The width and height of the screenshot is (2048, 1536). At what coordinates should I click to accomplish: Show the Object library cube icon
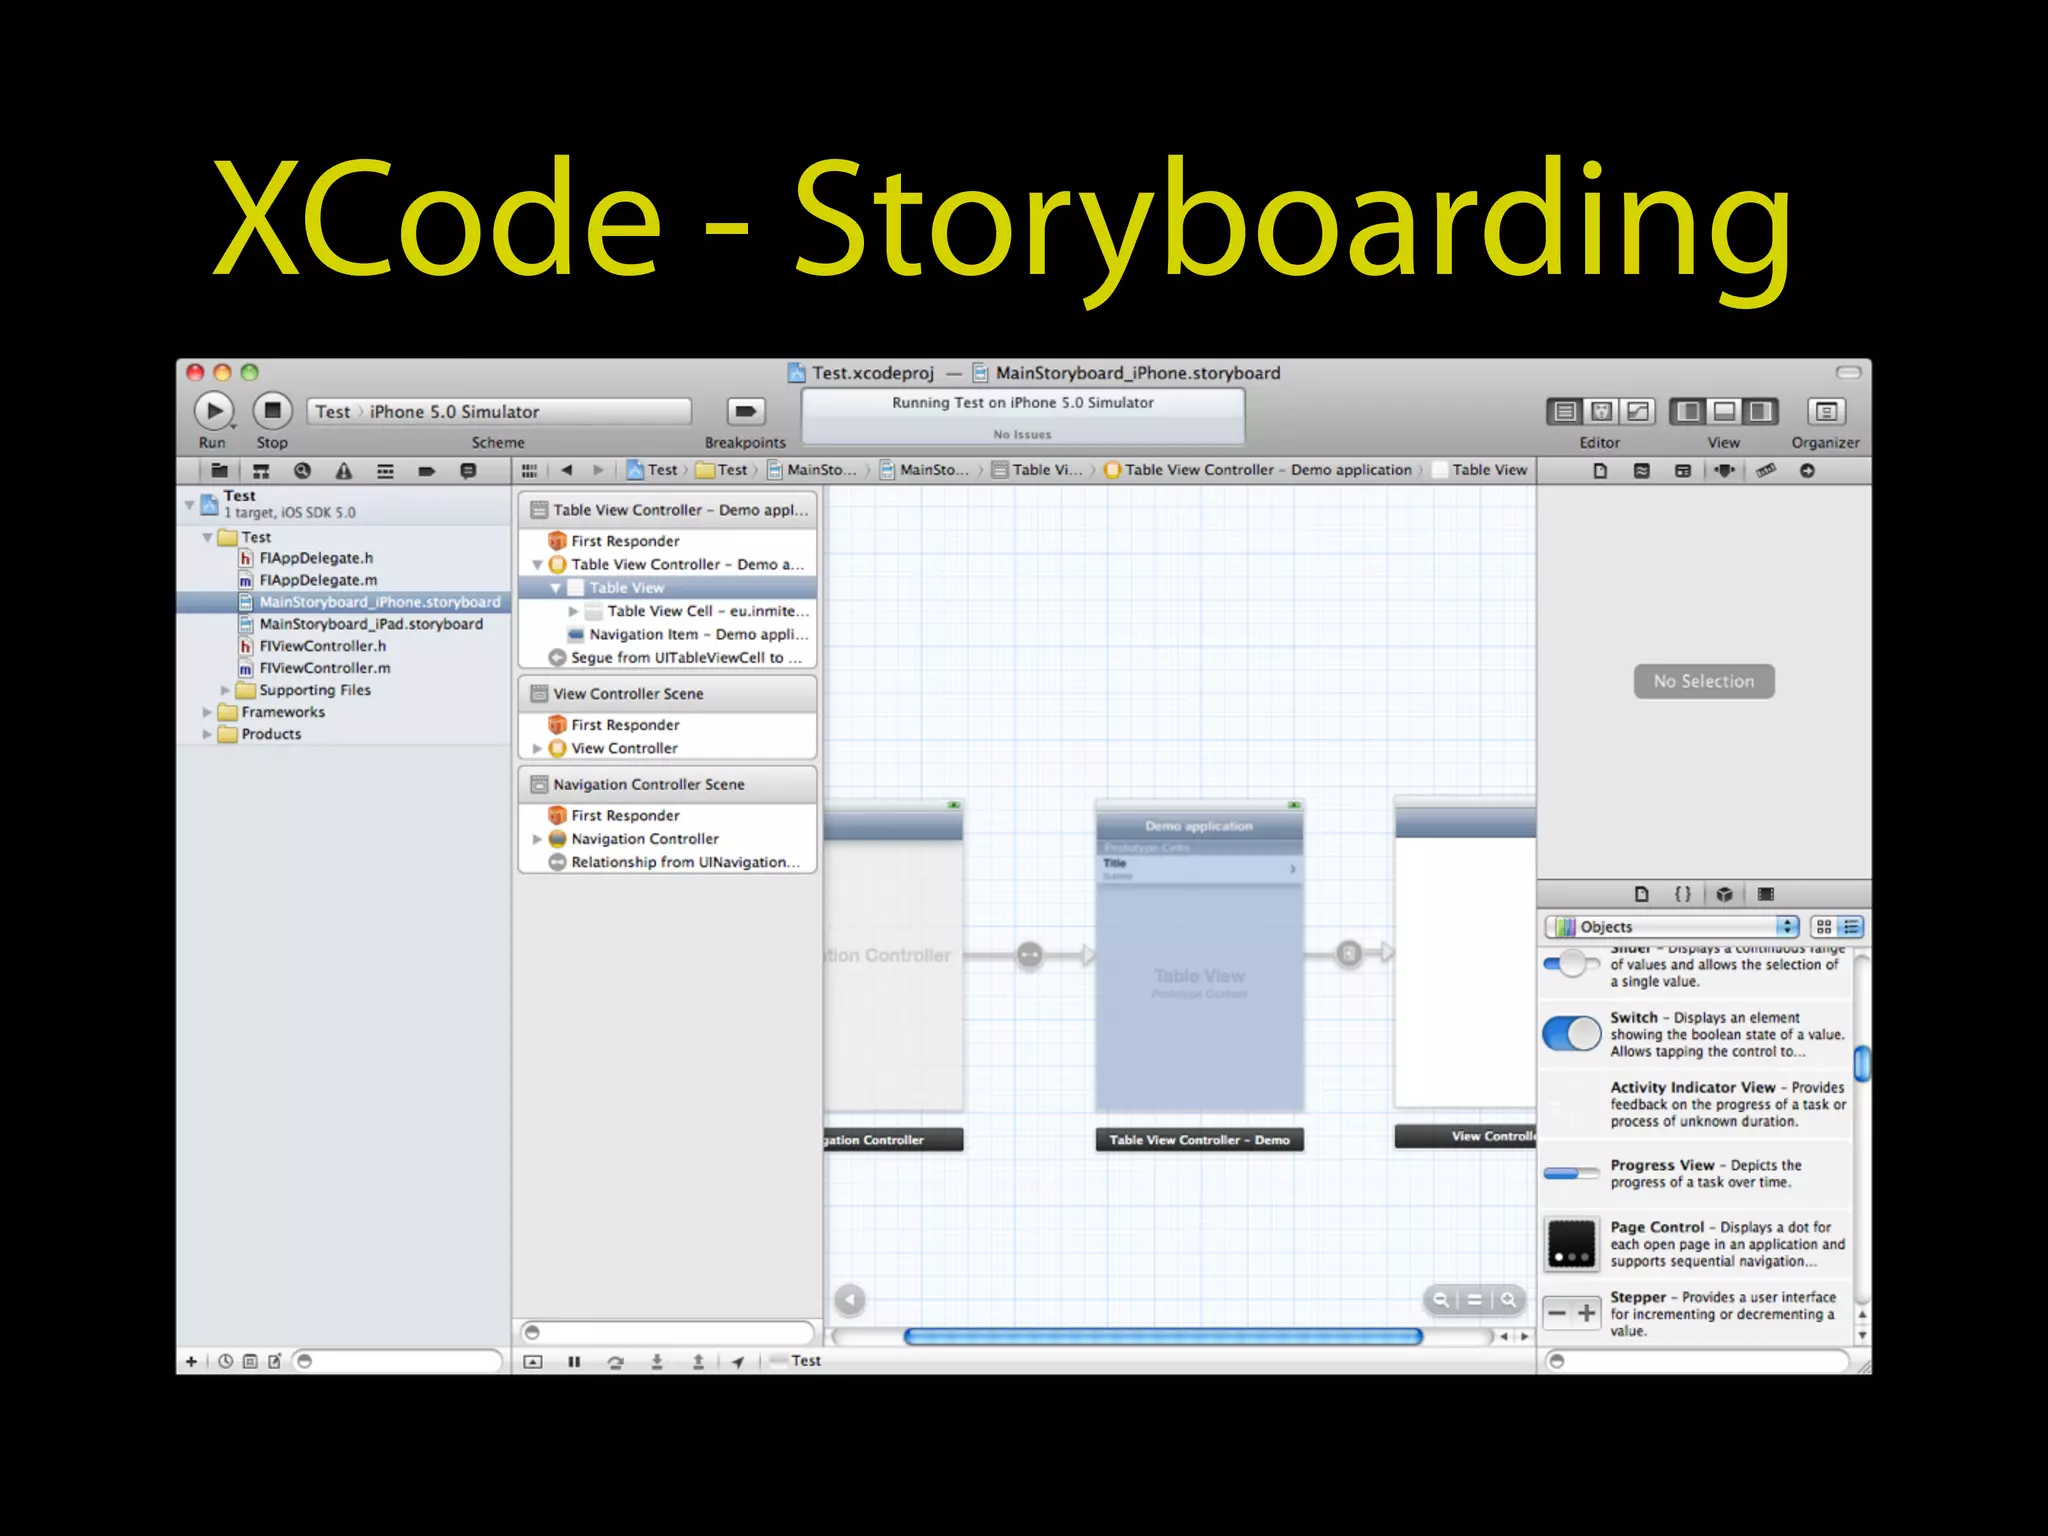tap(1724, 894)
